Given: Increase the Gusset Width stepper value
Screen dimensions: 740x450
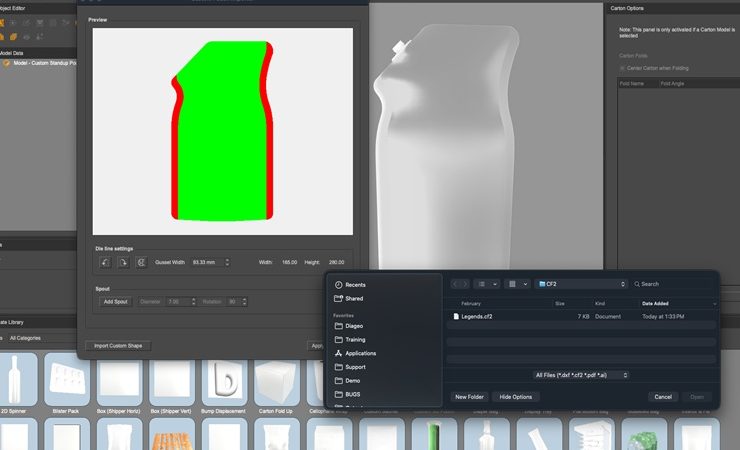Looking at the screenshot, I should (227, 259).
